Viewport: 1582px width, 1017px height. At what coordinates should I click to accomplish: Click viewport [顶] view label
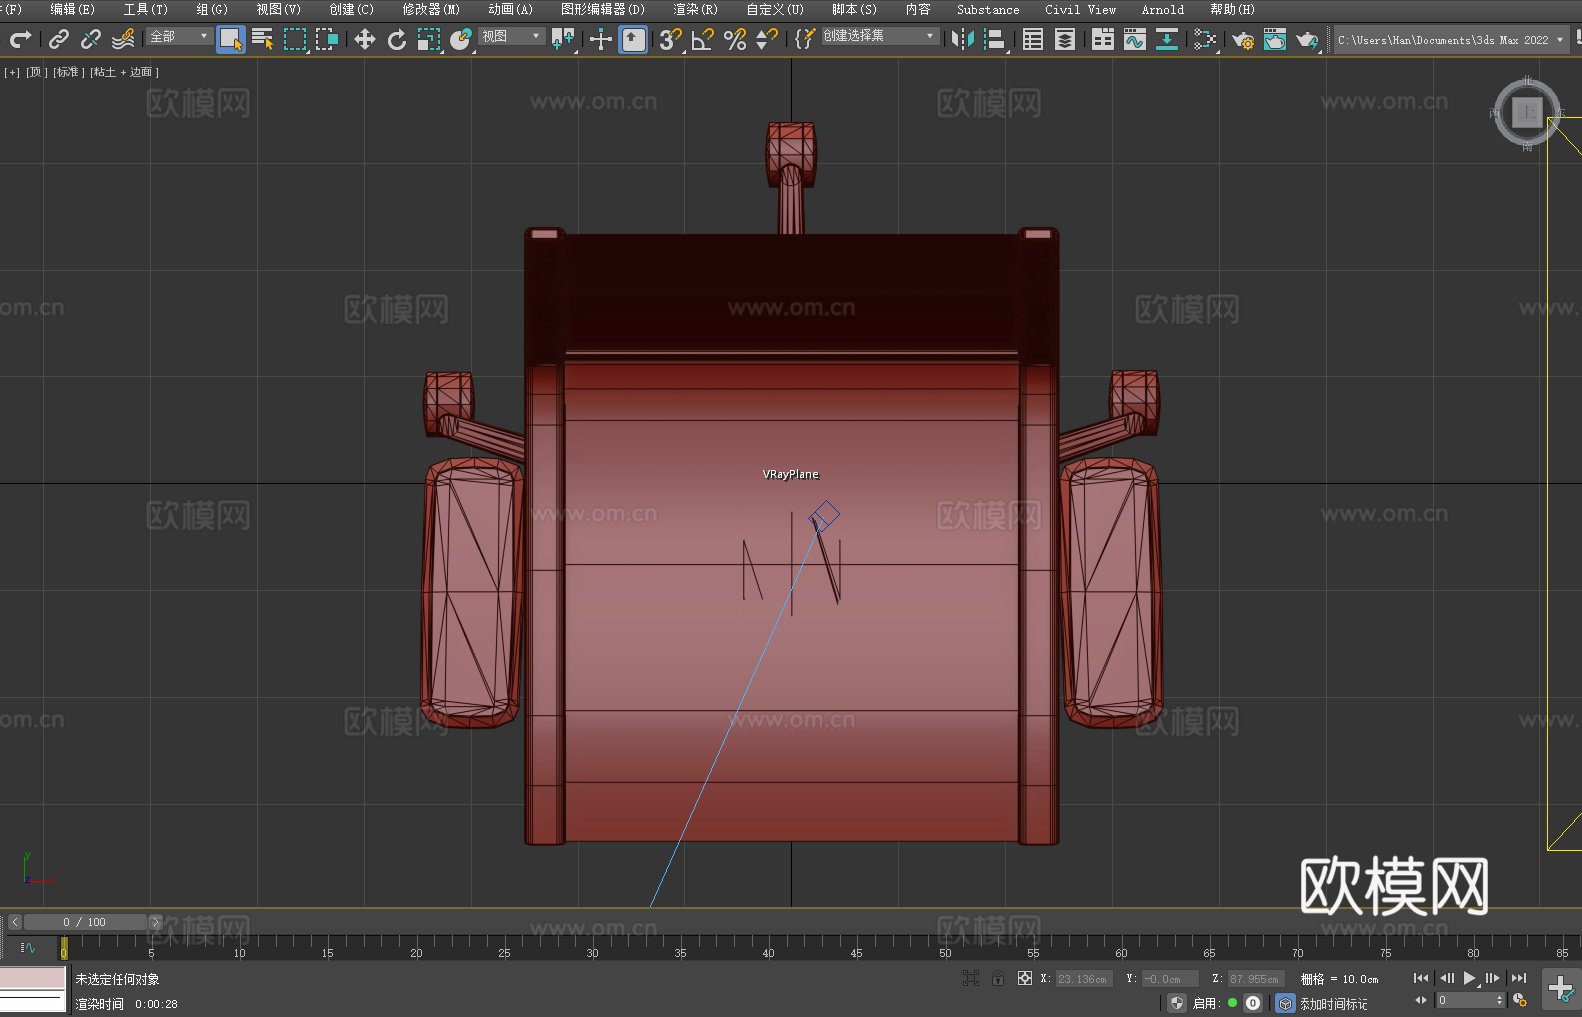click(36, 72)
